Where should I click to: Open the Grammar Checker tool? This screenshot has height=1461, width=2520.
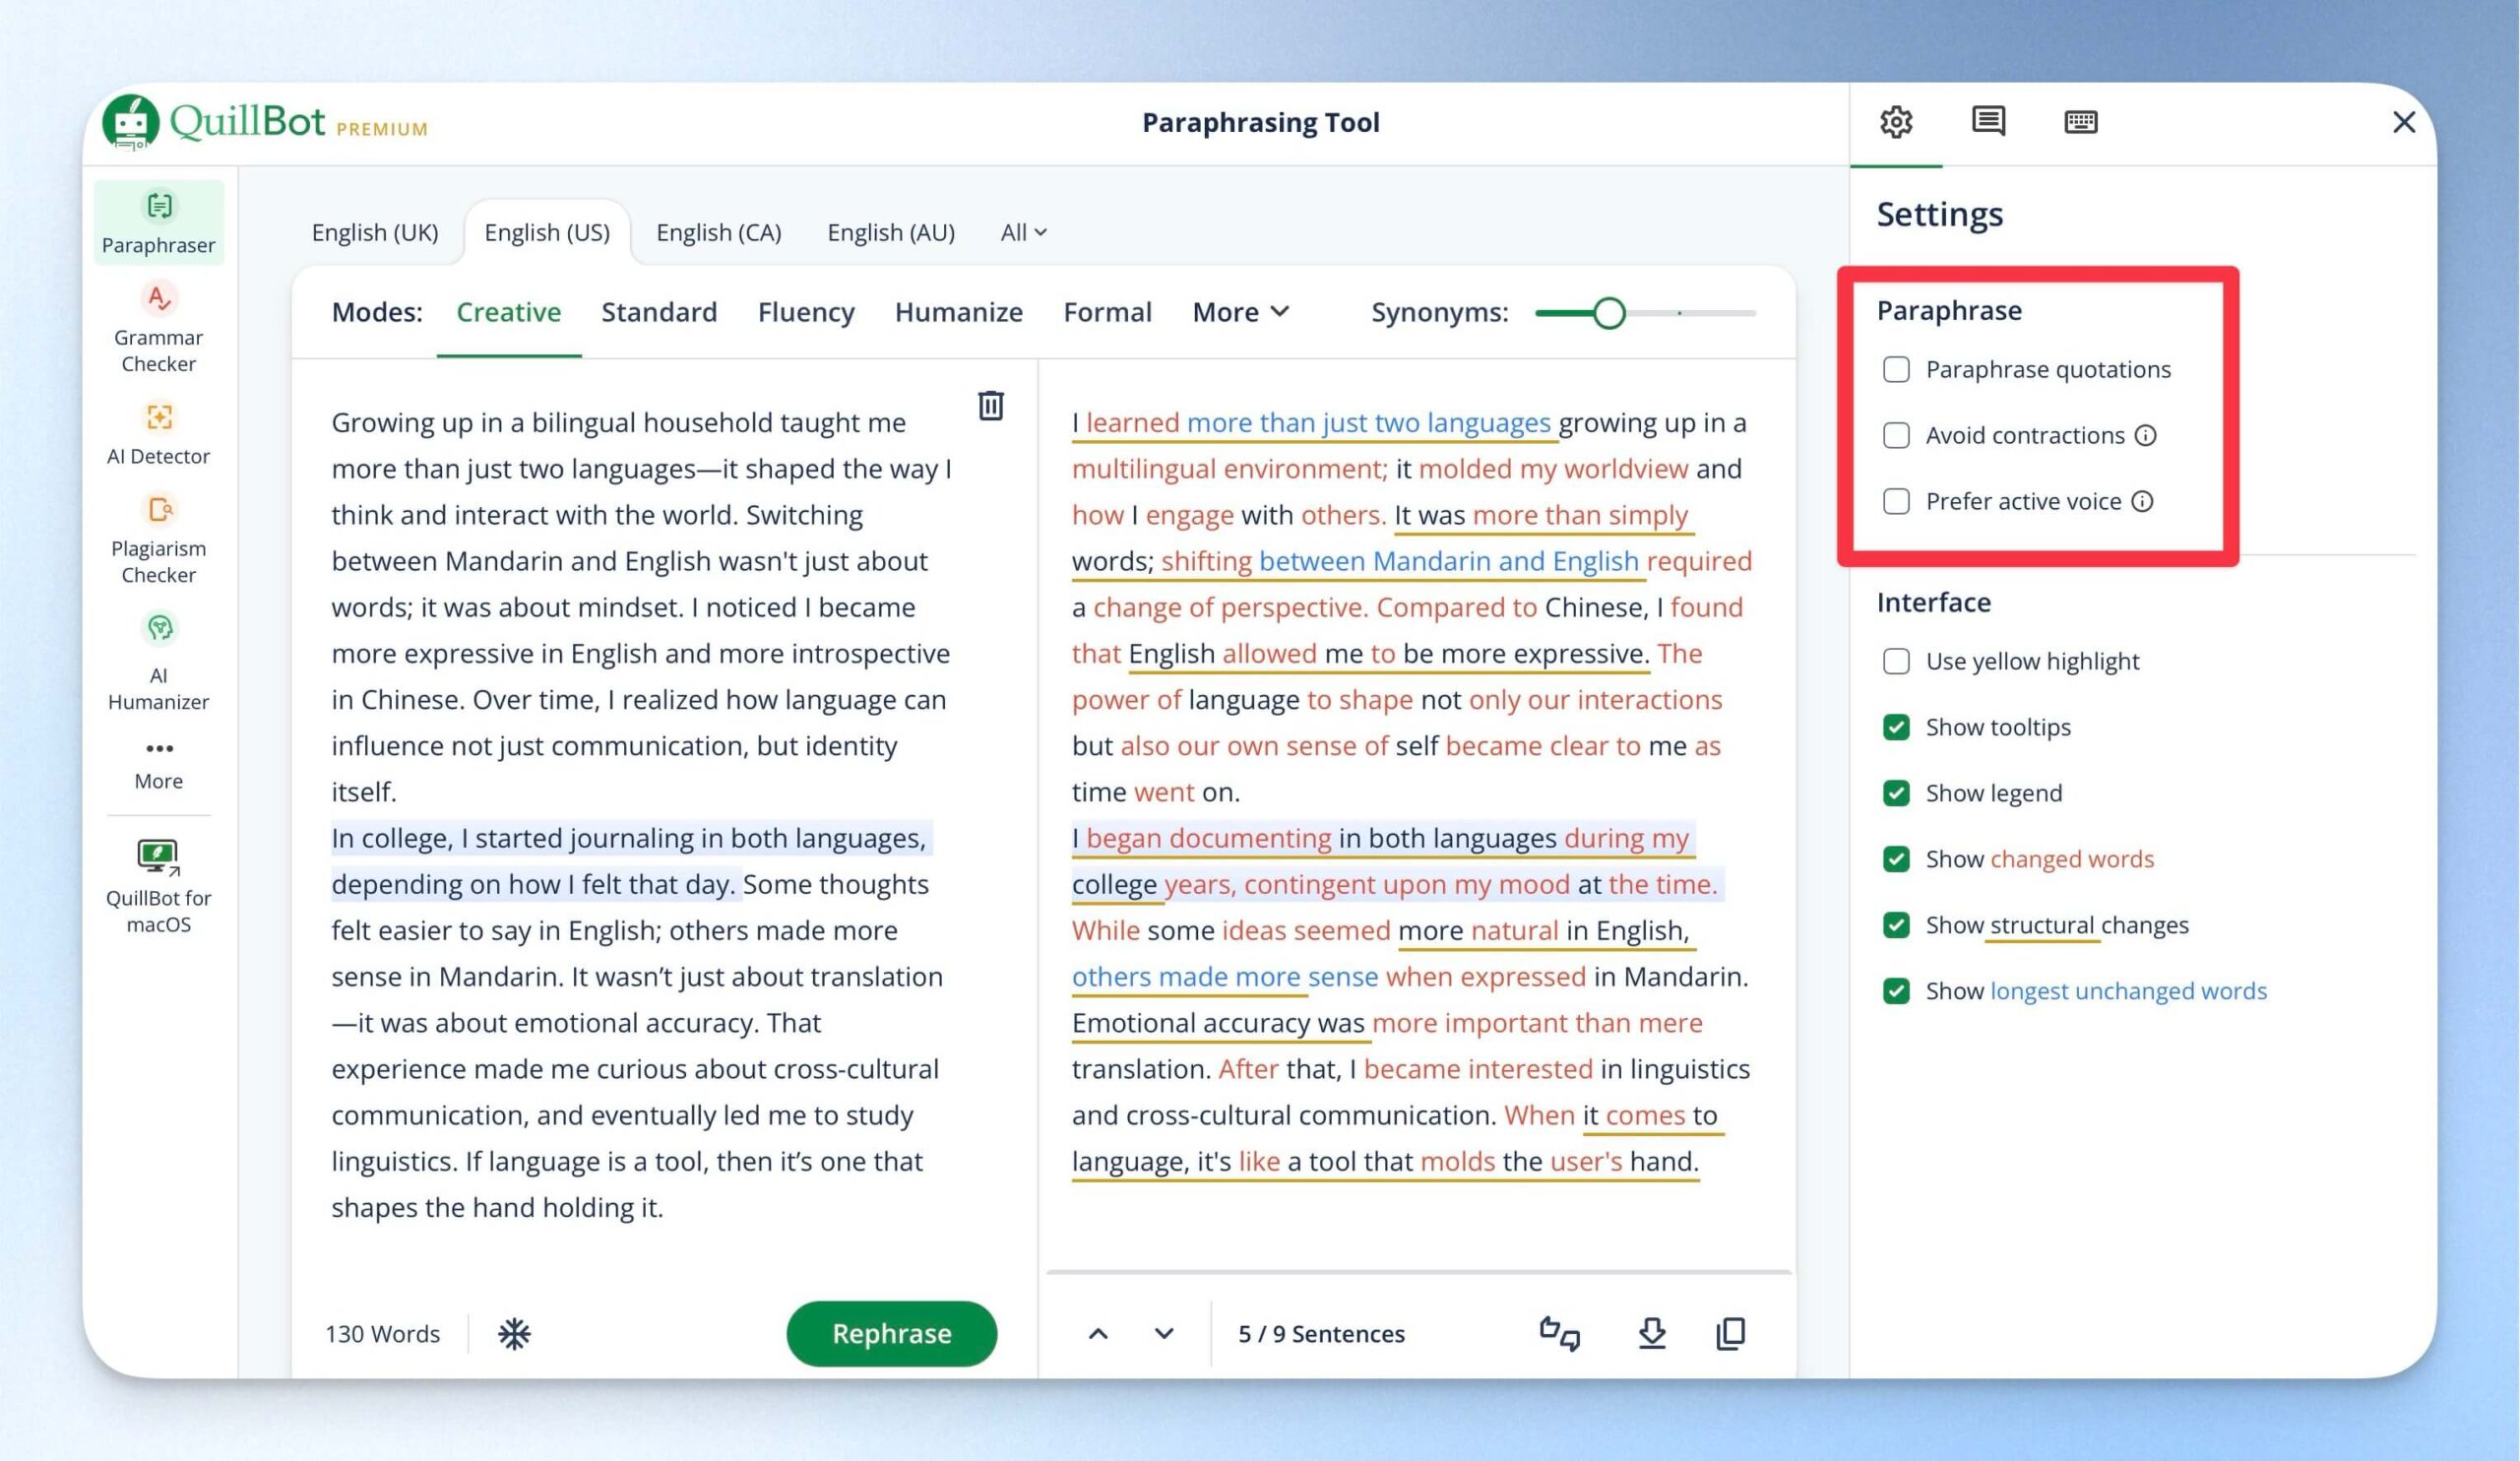click(158, 328)
